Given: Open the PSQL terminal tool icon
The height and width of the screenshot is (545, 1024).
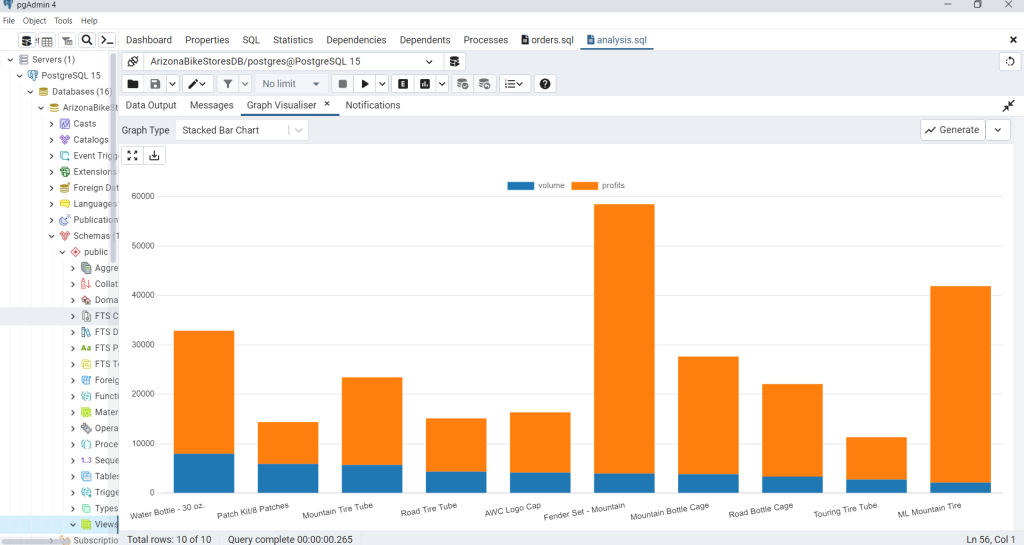Looking at the screenshot, I should tap(107, 40).
